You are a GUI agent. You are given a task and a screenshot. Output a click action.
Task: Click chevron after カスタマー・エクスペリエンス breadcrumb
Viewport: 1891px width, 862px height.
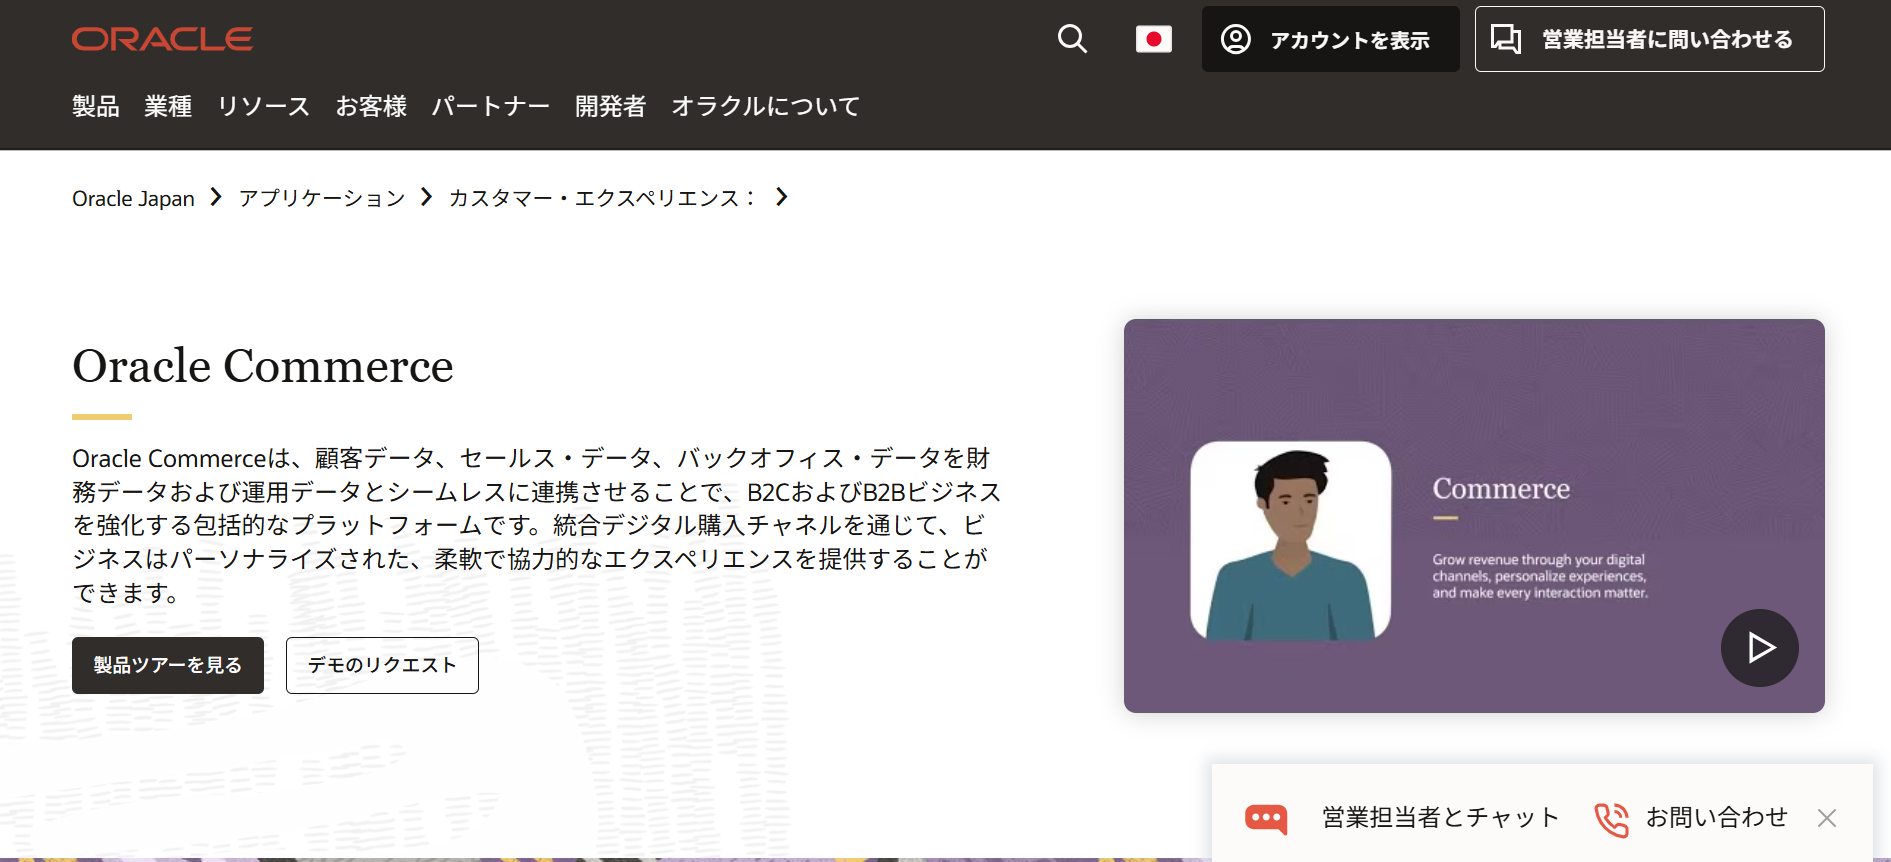pyautogui.click(x=782, y=197)
